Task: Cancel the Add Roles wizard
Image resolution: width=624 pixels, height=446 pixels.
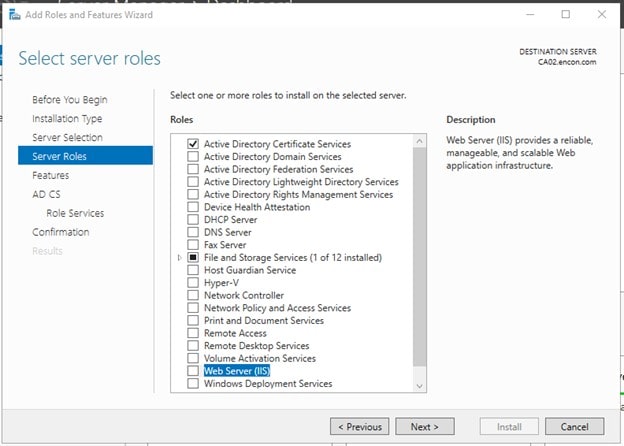Action: click(574, 427)
